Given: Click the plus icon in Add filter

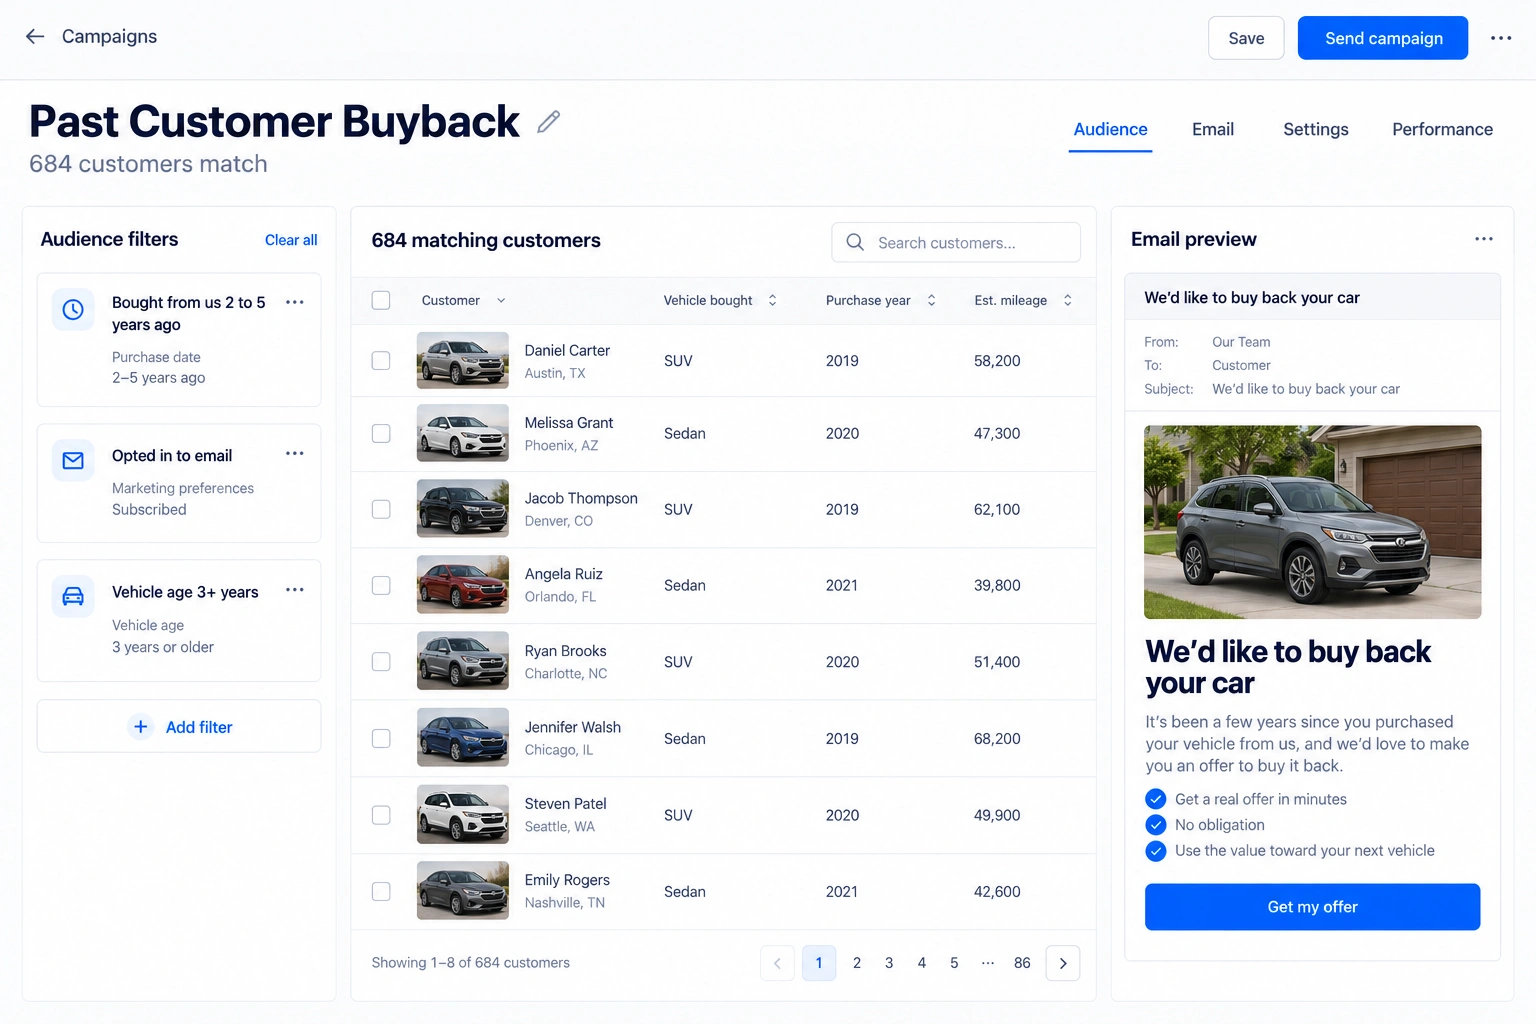Looking at the screenshot, I should tap(141, 727).
